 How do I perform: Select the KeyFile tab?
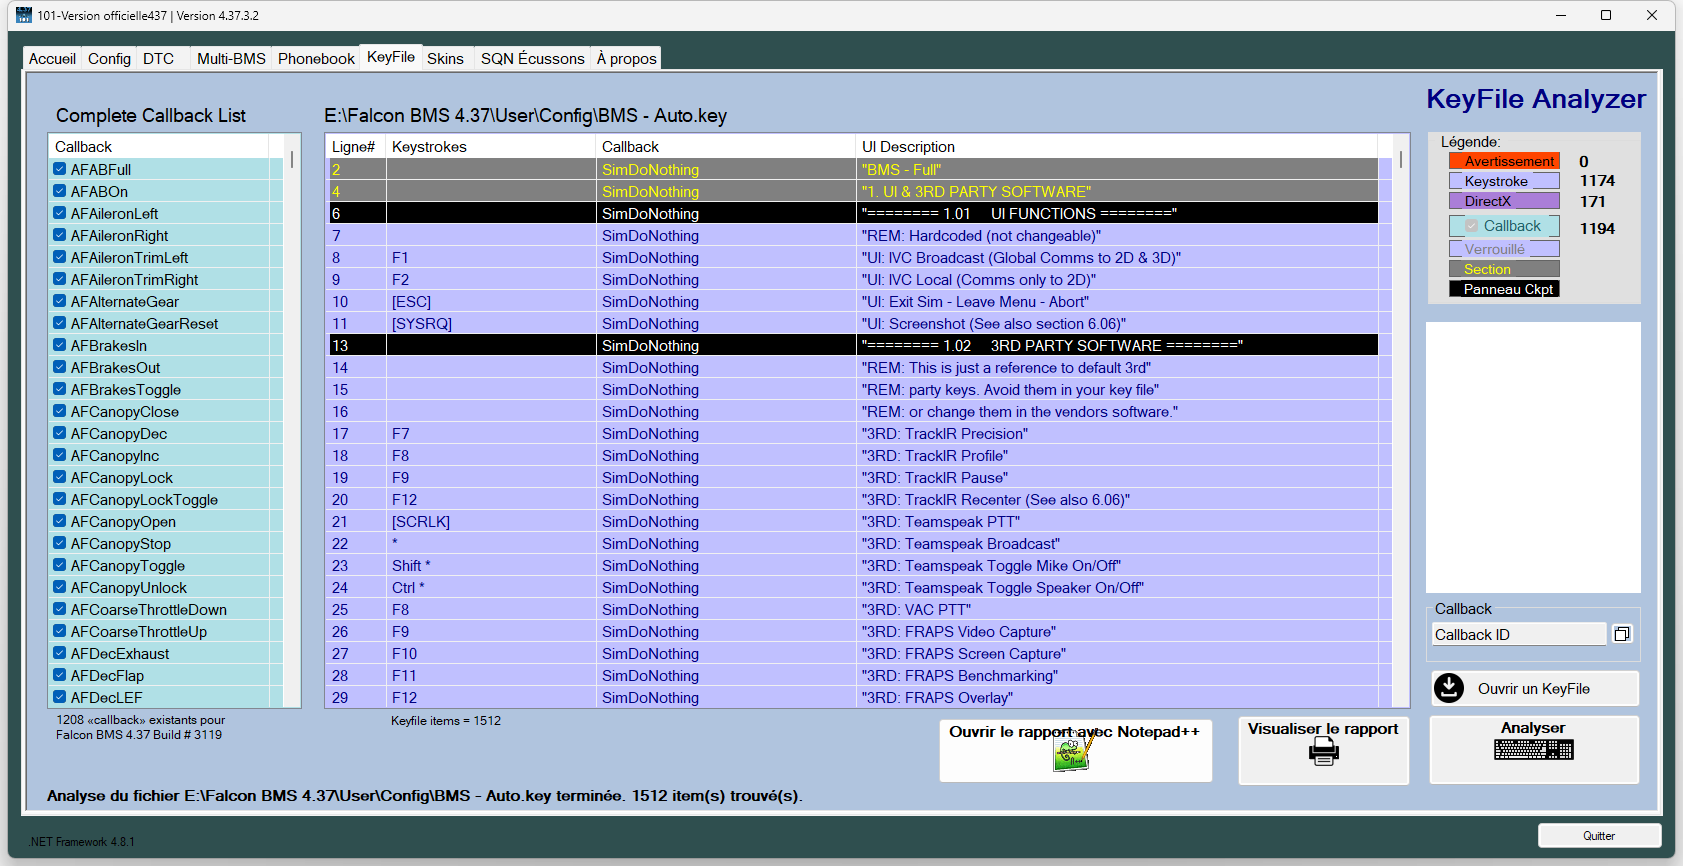pyautogui.click(x=391, y=57)
